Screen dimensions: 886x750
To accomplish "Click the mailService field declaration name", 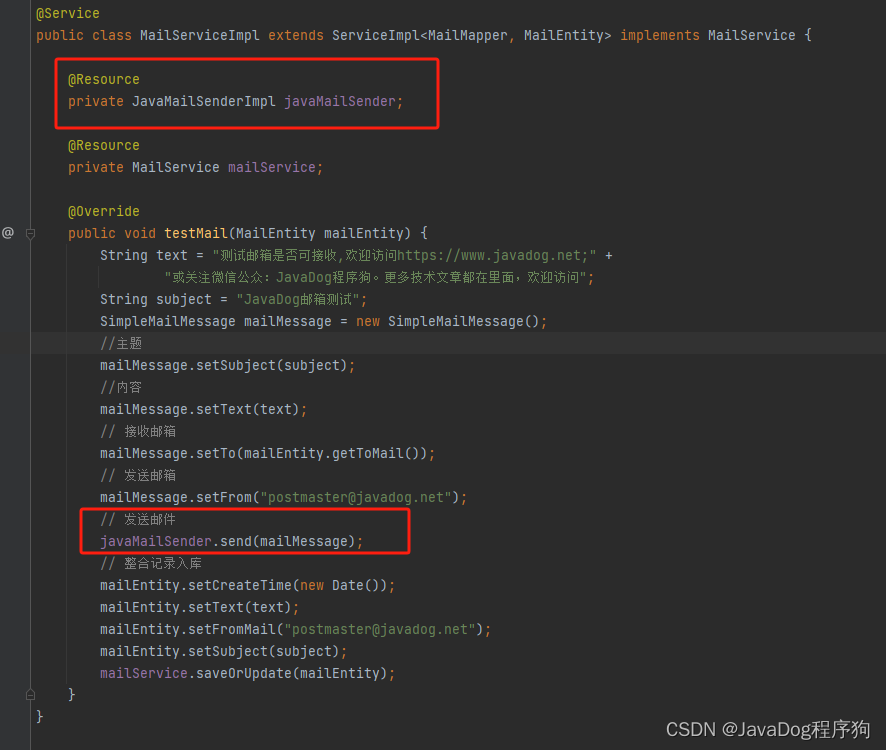I will coord(272,167).
